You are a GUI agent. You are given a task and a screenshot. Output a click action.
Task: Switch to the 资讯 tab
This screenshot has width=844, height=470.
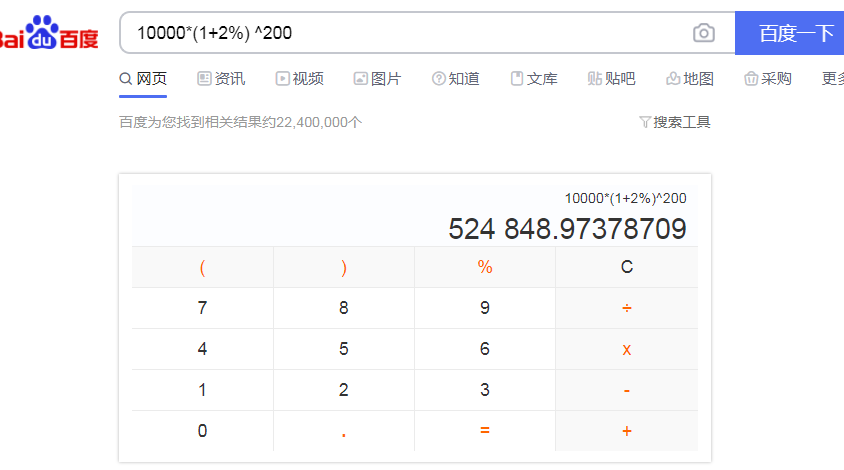click(221, 79)
